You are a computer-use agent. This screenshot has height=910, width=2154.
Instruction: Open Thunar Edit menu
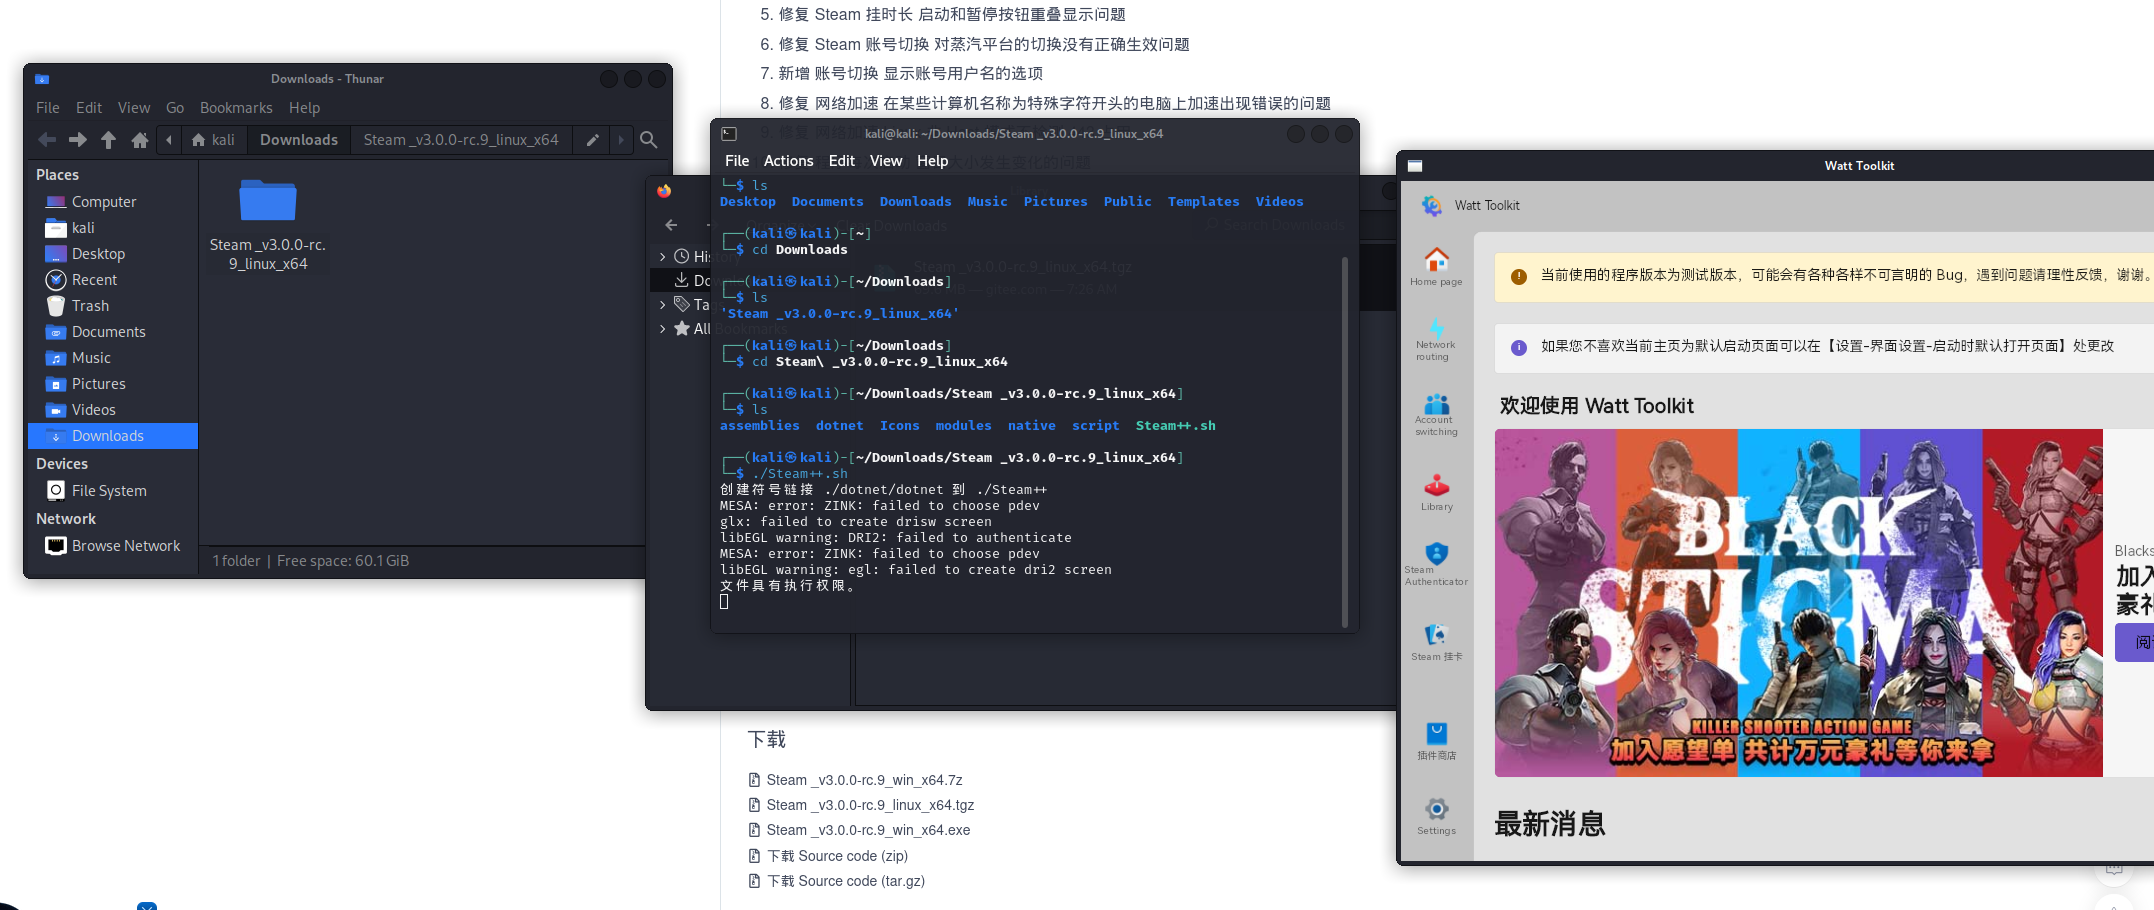[x=89, y=108]
